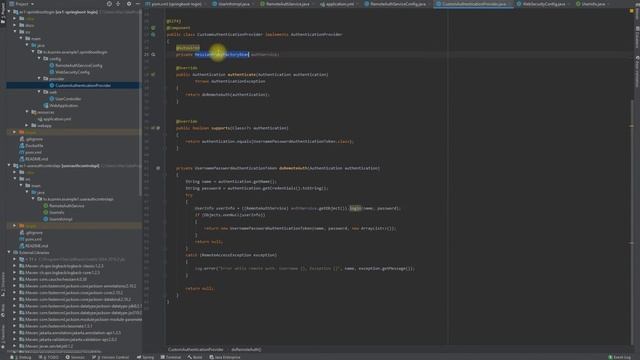Screen dimensions: 640x360
Task: Click gutter bean icon beside the @Autowired field
Action: point(153,54)
